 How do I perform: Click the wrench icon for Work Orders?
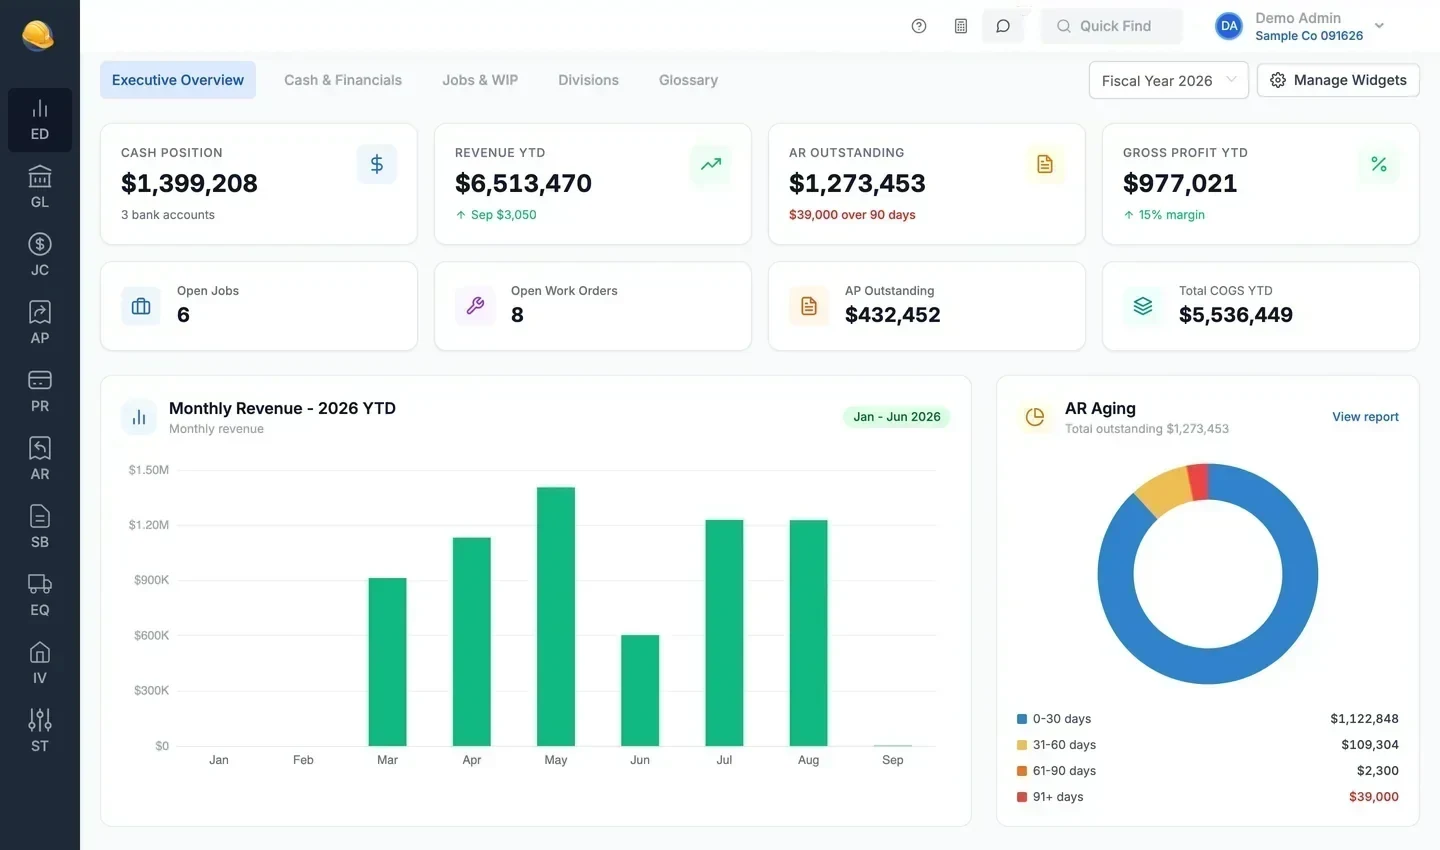pos(475,306)
